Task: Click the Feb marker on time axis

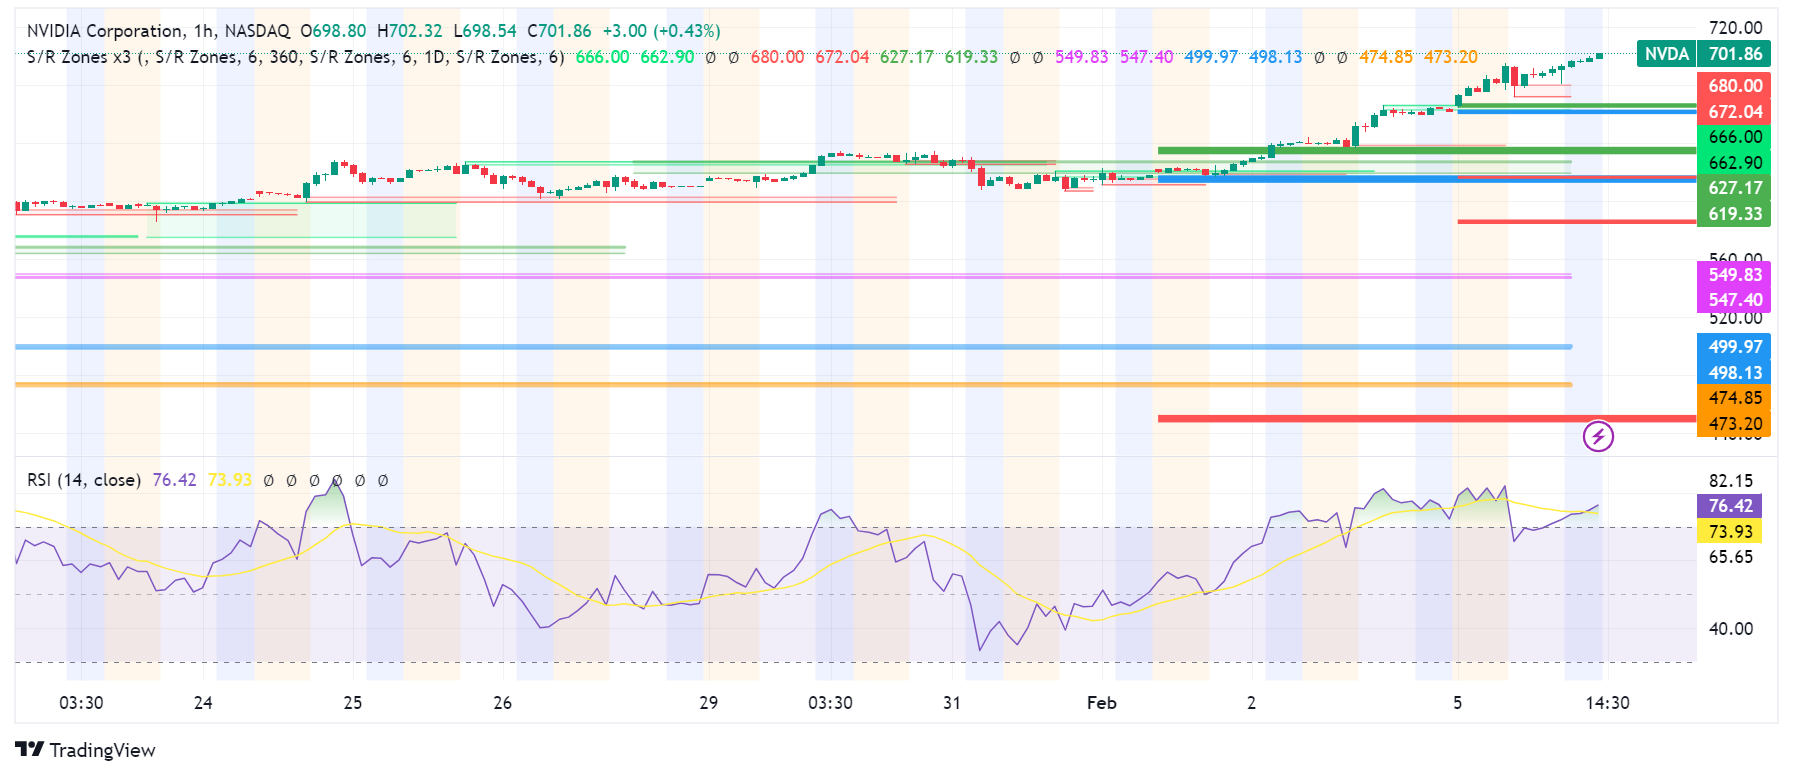Action: click(1101, 703)
